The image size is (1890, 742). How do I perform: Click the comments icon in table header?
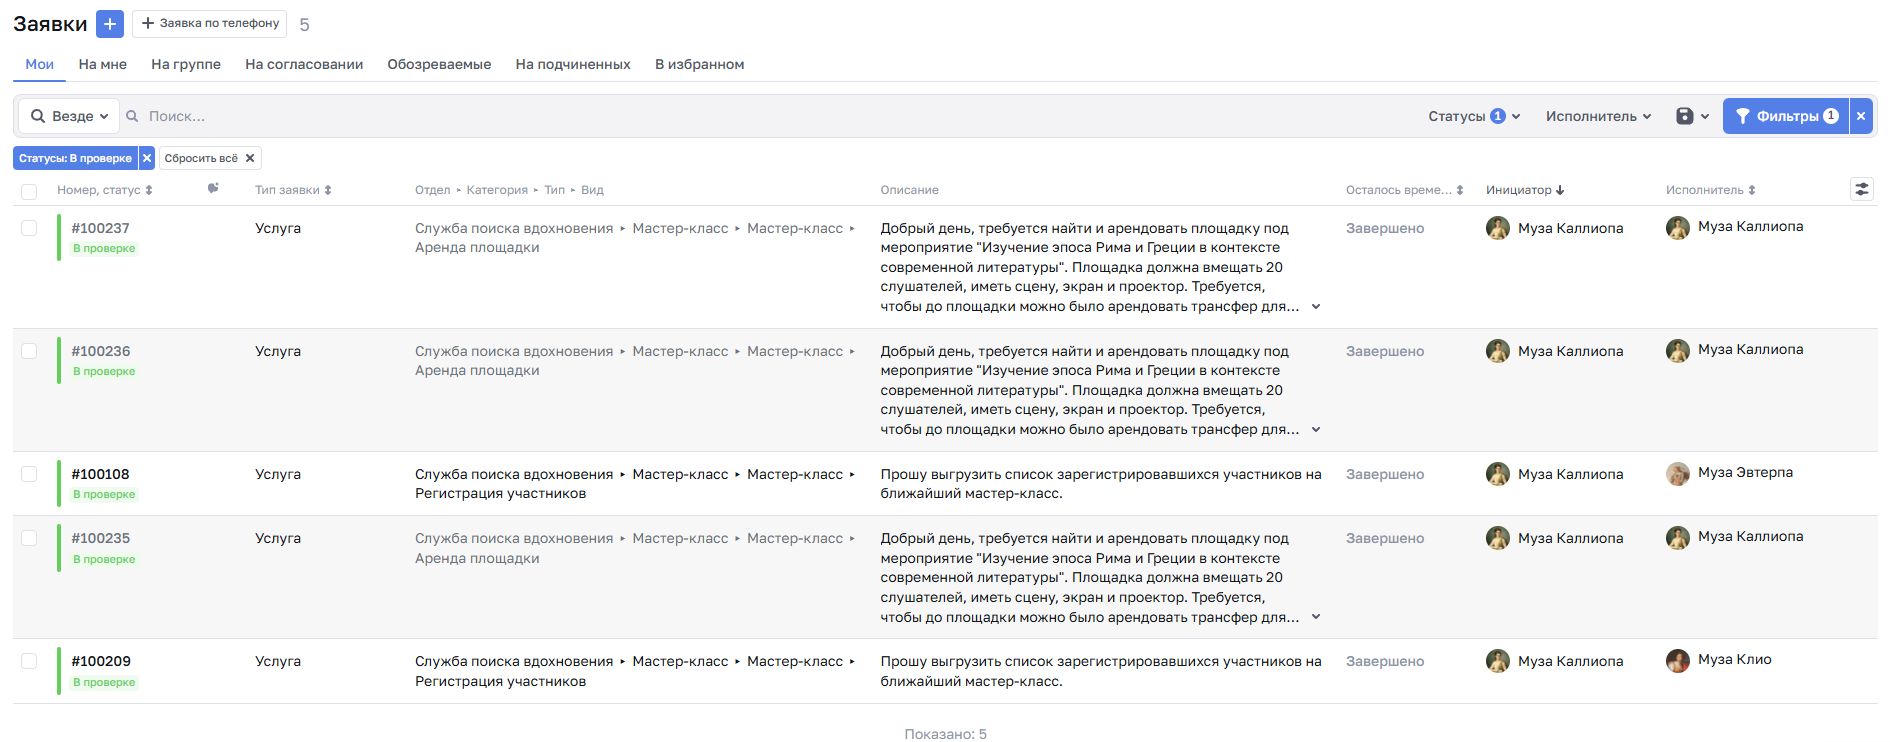tap(213, 189)
